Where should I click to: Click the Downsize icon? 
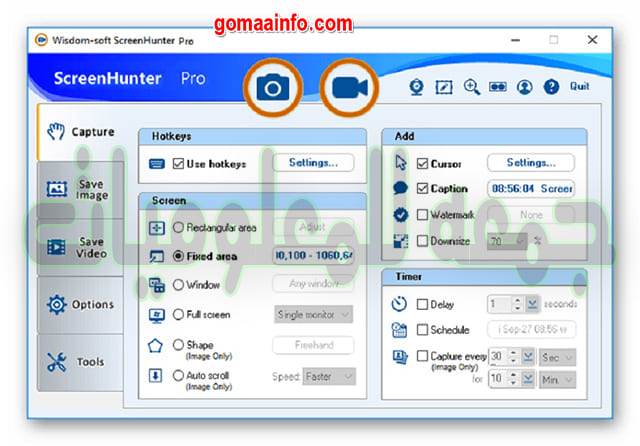[x=400, y=241]
